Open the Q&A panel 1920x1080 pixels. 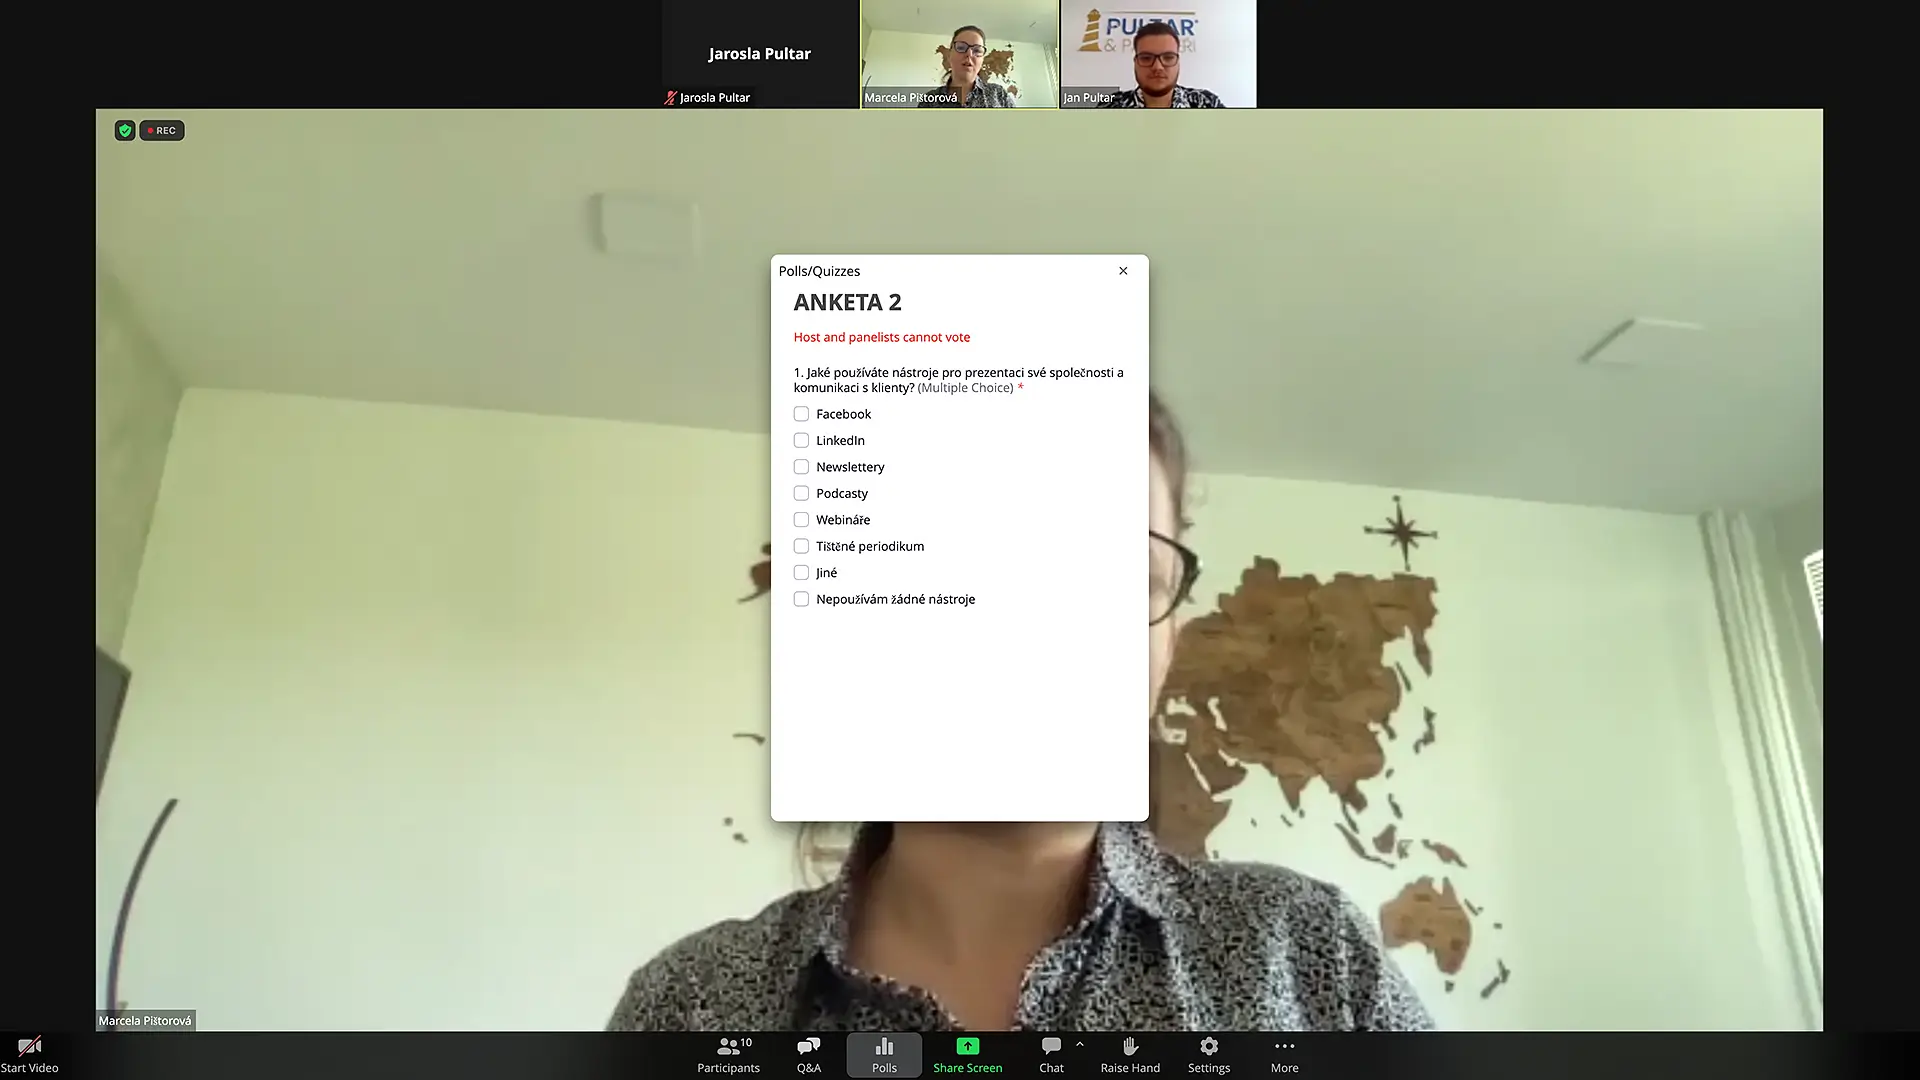[x=808, y=1047]
